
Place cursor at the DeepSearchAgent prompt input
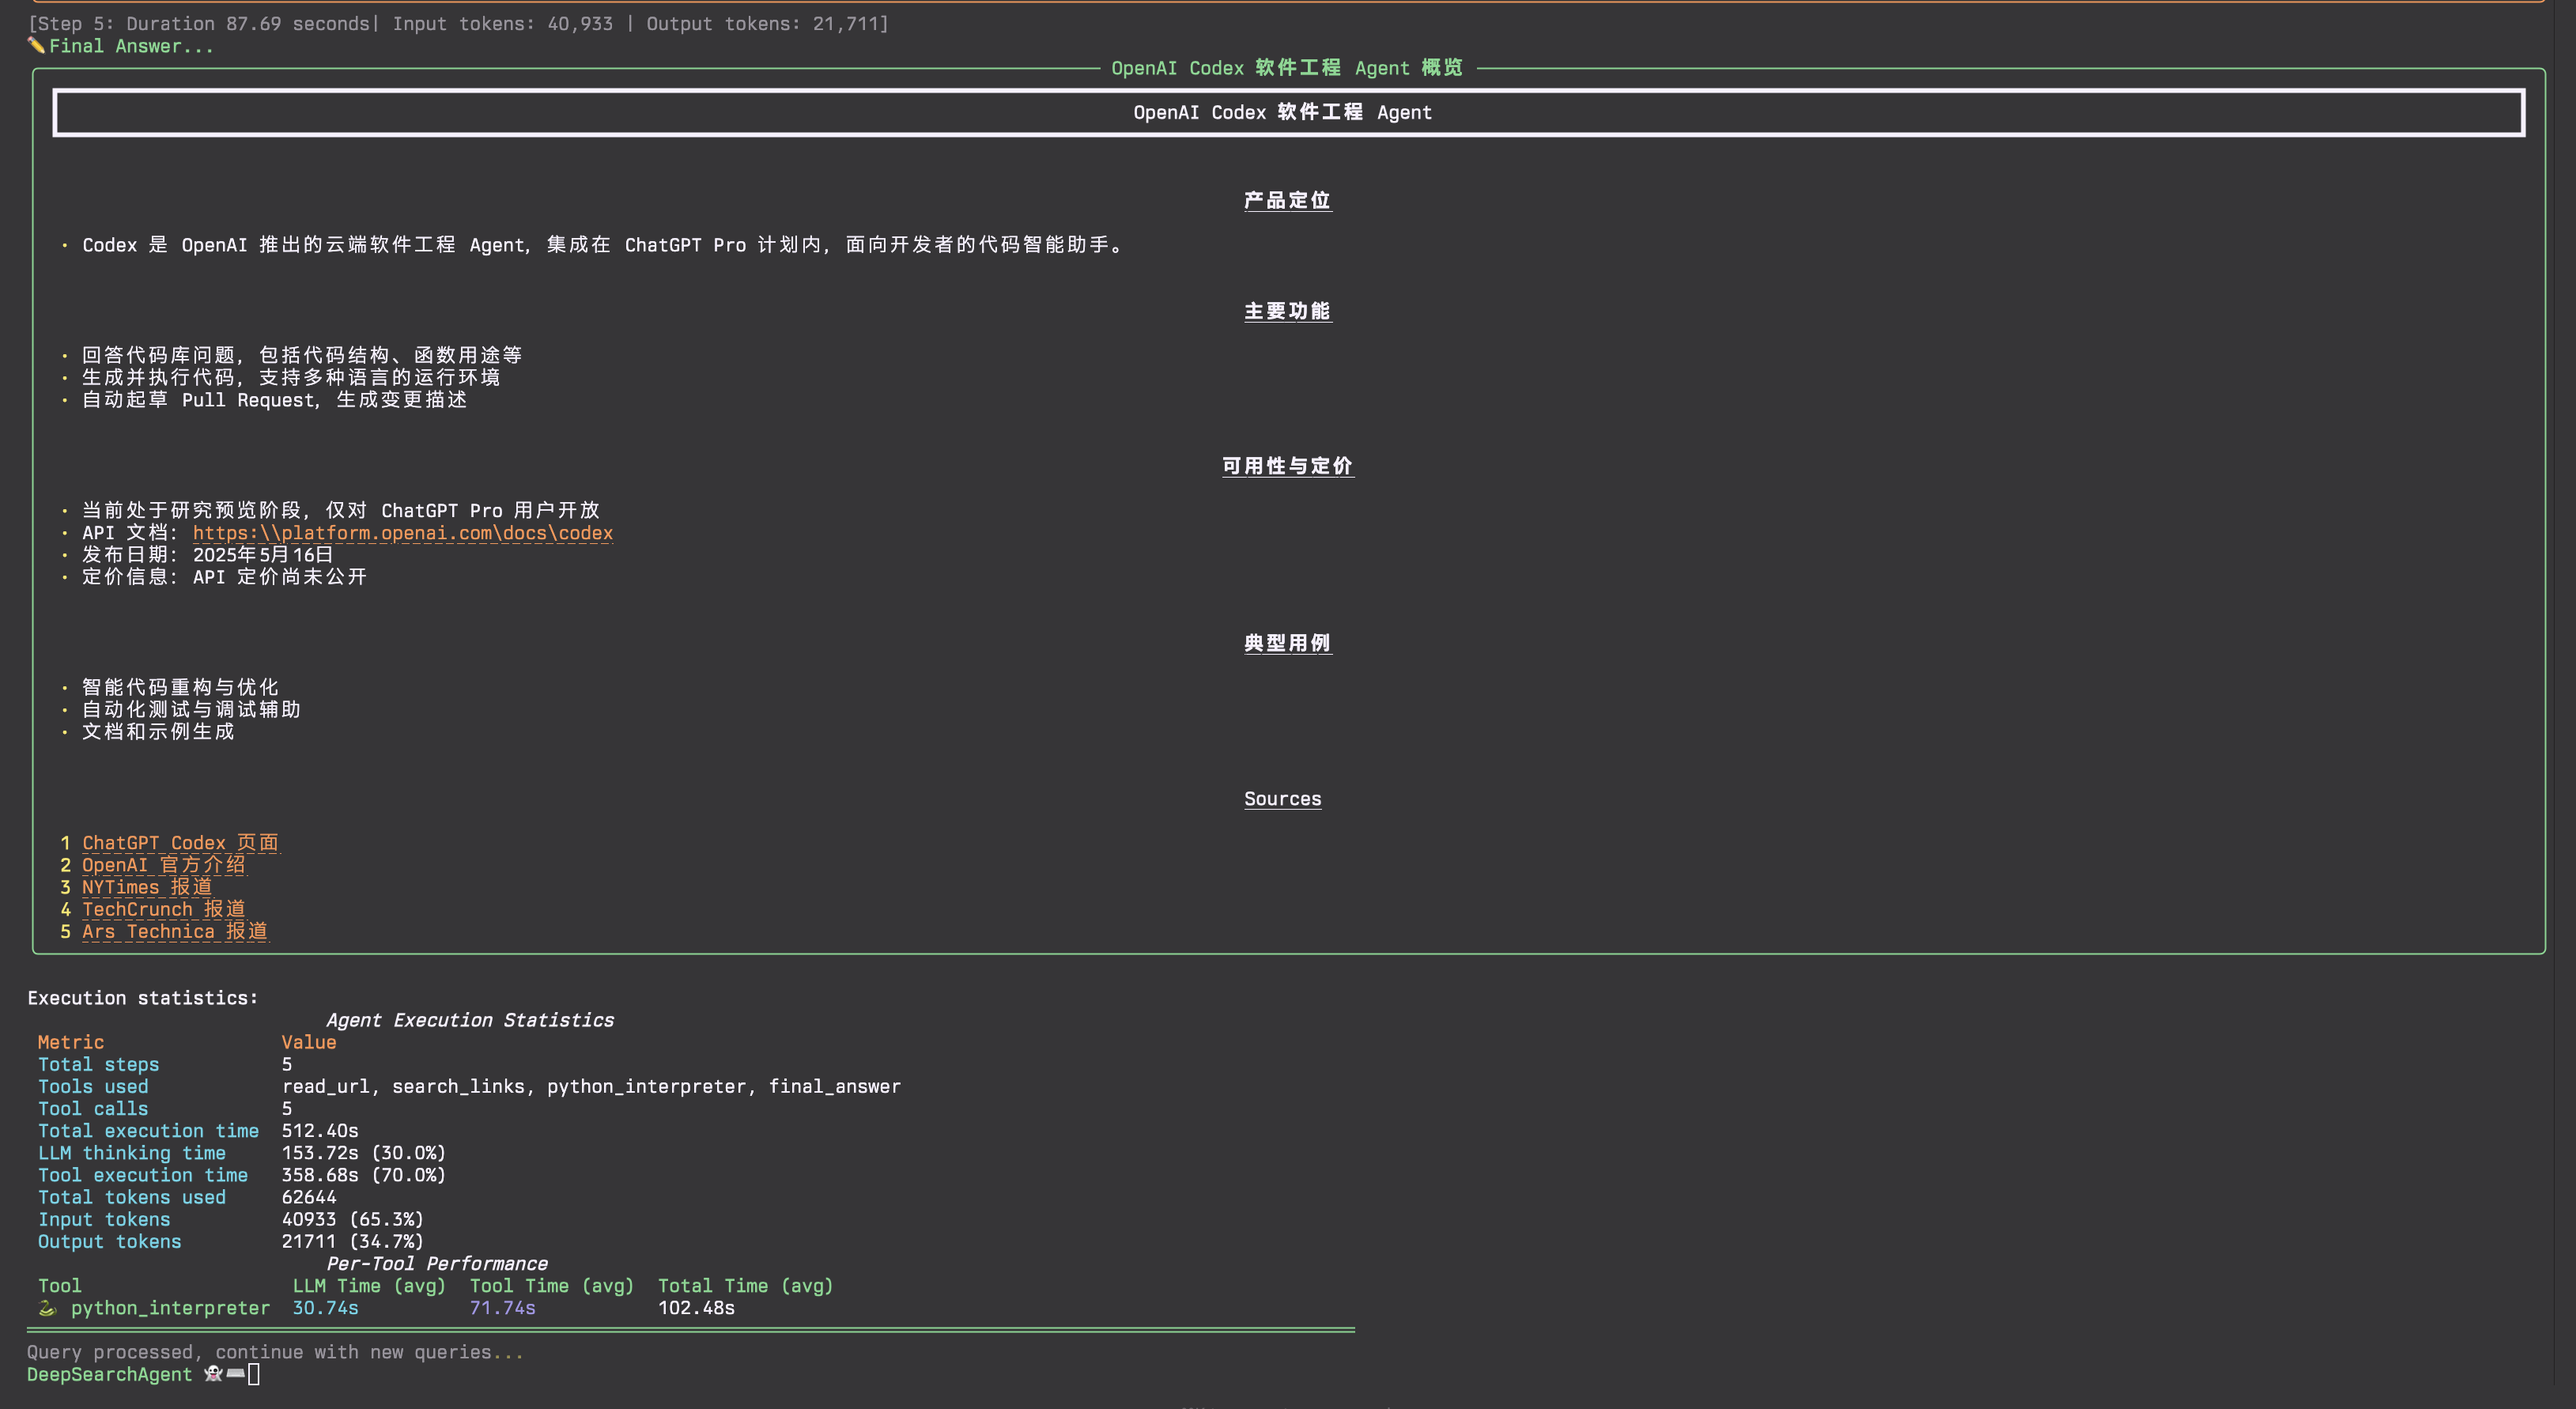tap(254, 1374)
